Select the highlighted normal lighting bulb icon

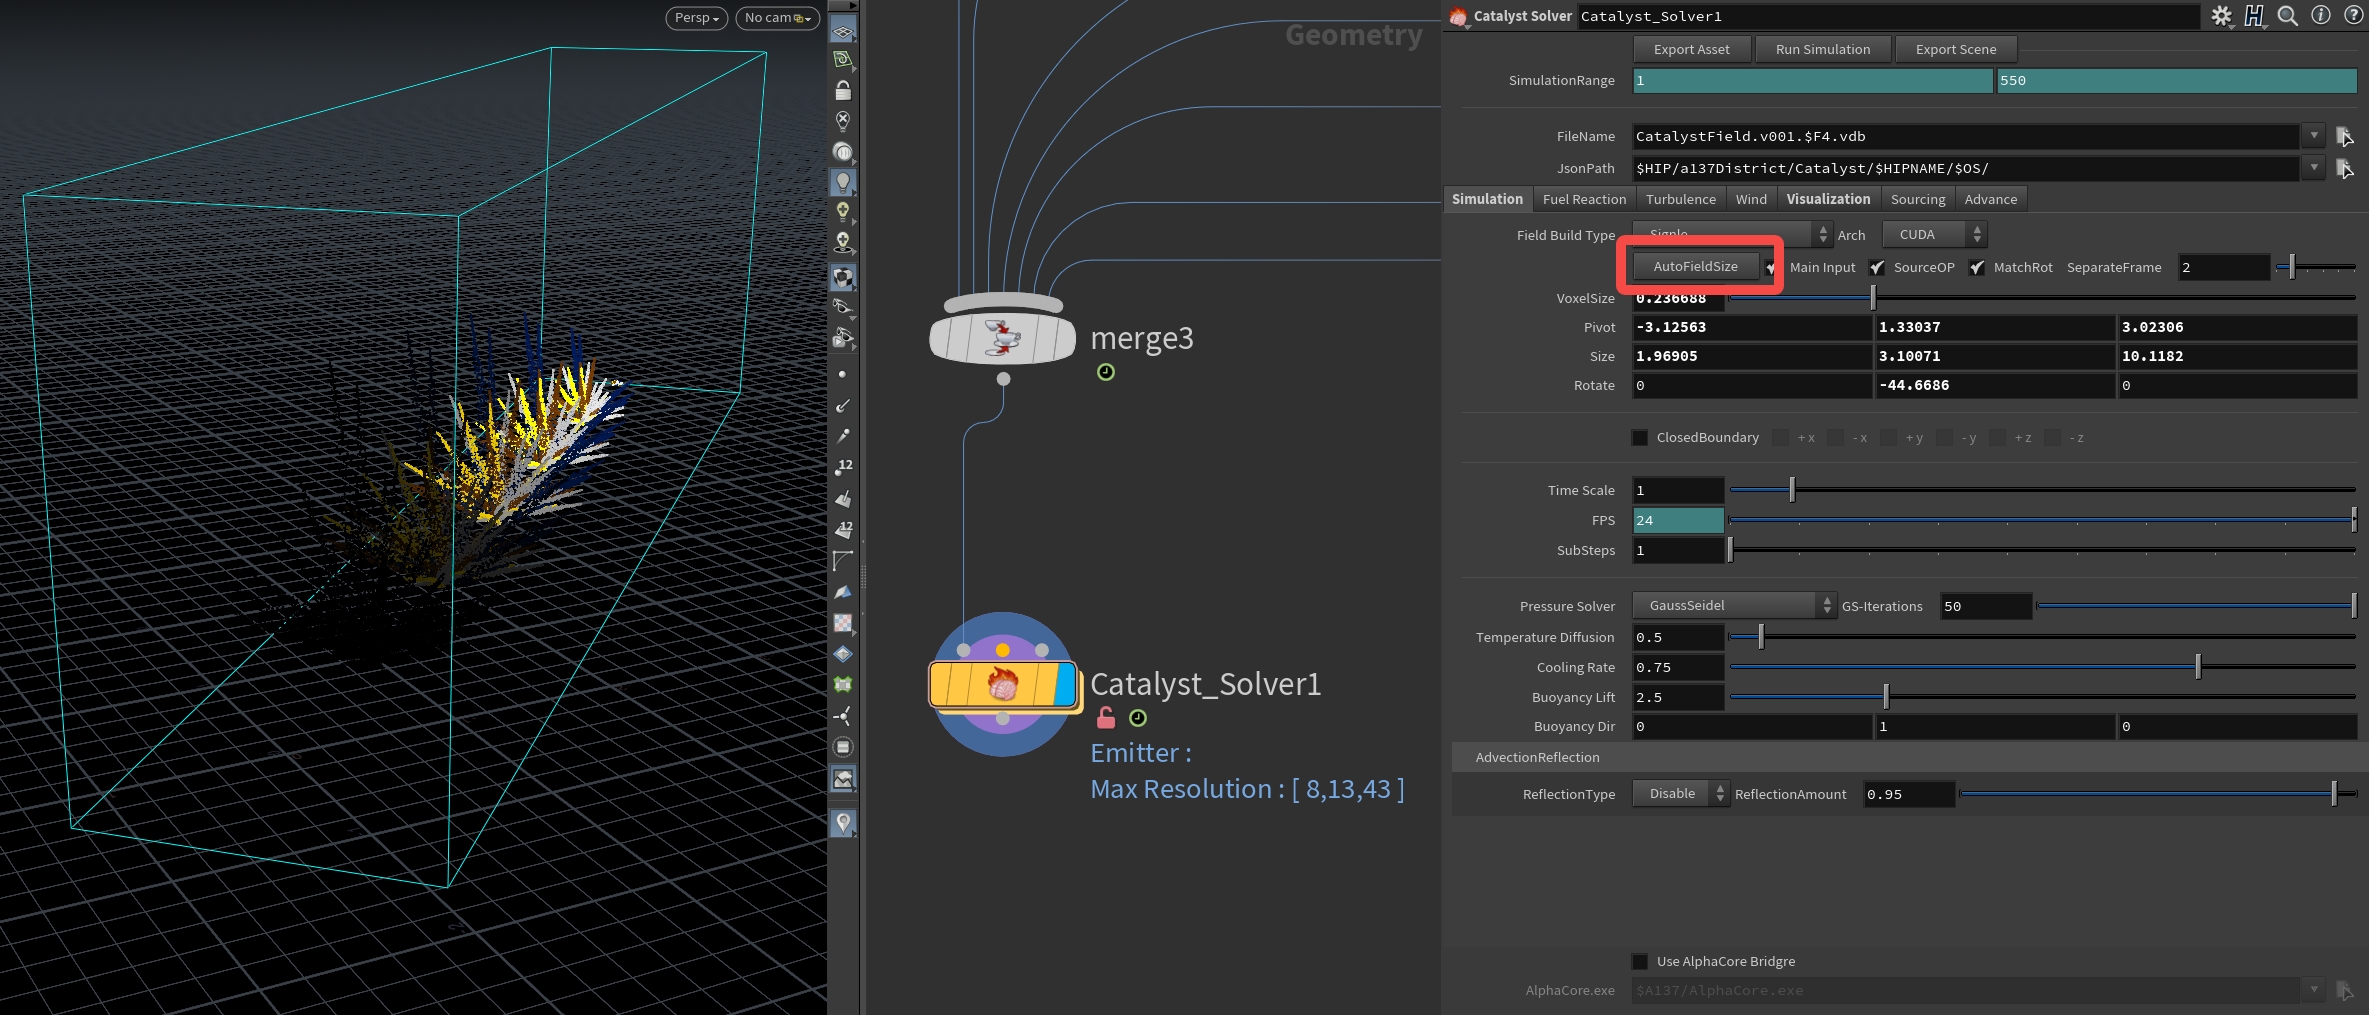tap(843, 182)
